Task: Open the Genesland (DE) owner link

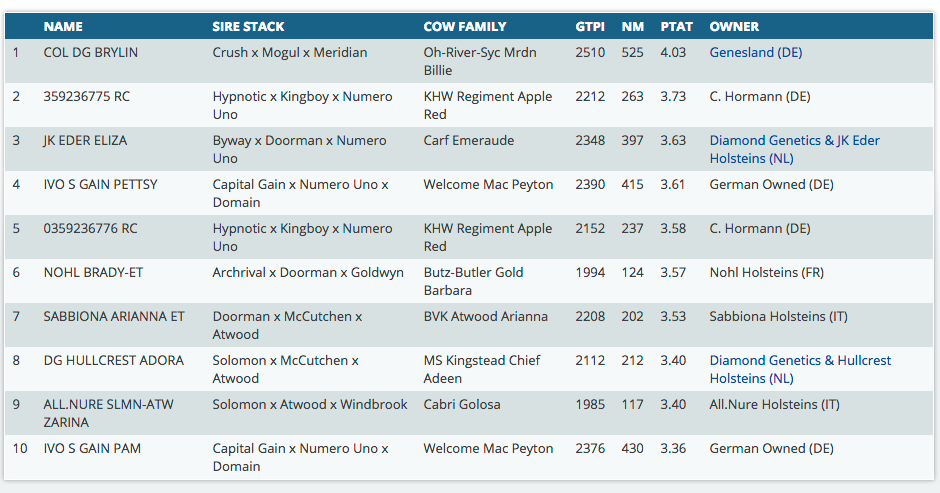Action: click(755, 52)
